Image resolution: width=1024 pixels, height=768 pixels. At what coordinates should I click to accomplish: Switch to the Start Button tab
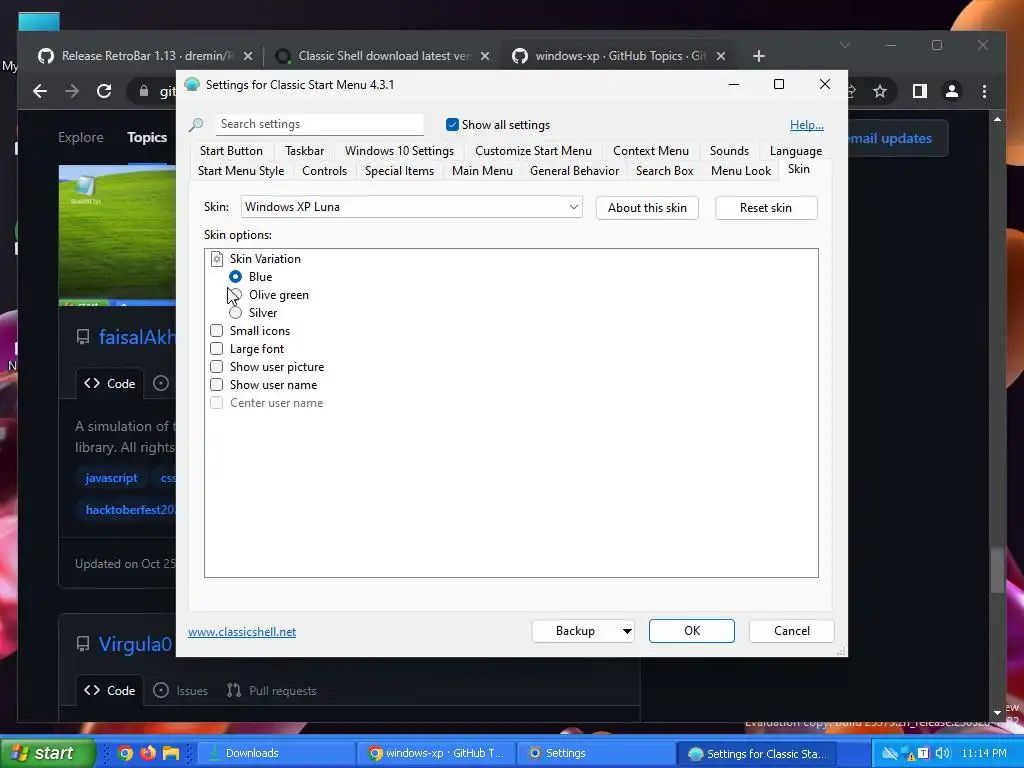tap(231, 151)
